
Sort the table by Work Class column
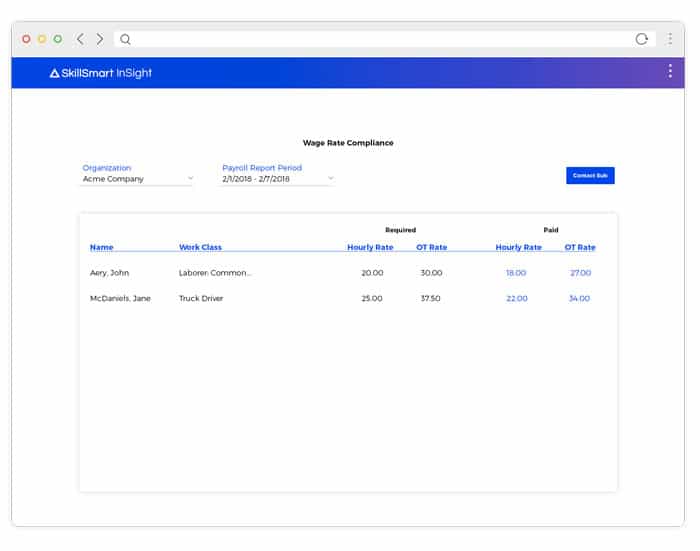click(x=200, y=247)
